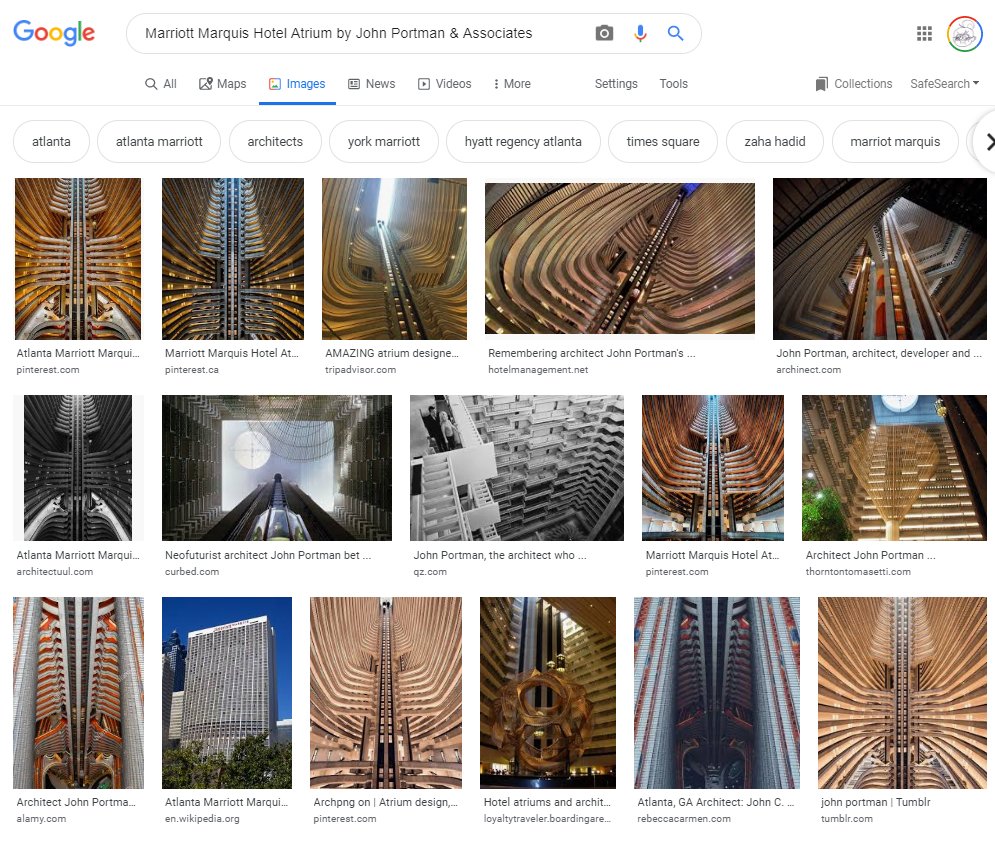
Task: Filter by 'atlanta marriott' chip
Action: pos(159,142)
